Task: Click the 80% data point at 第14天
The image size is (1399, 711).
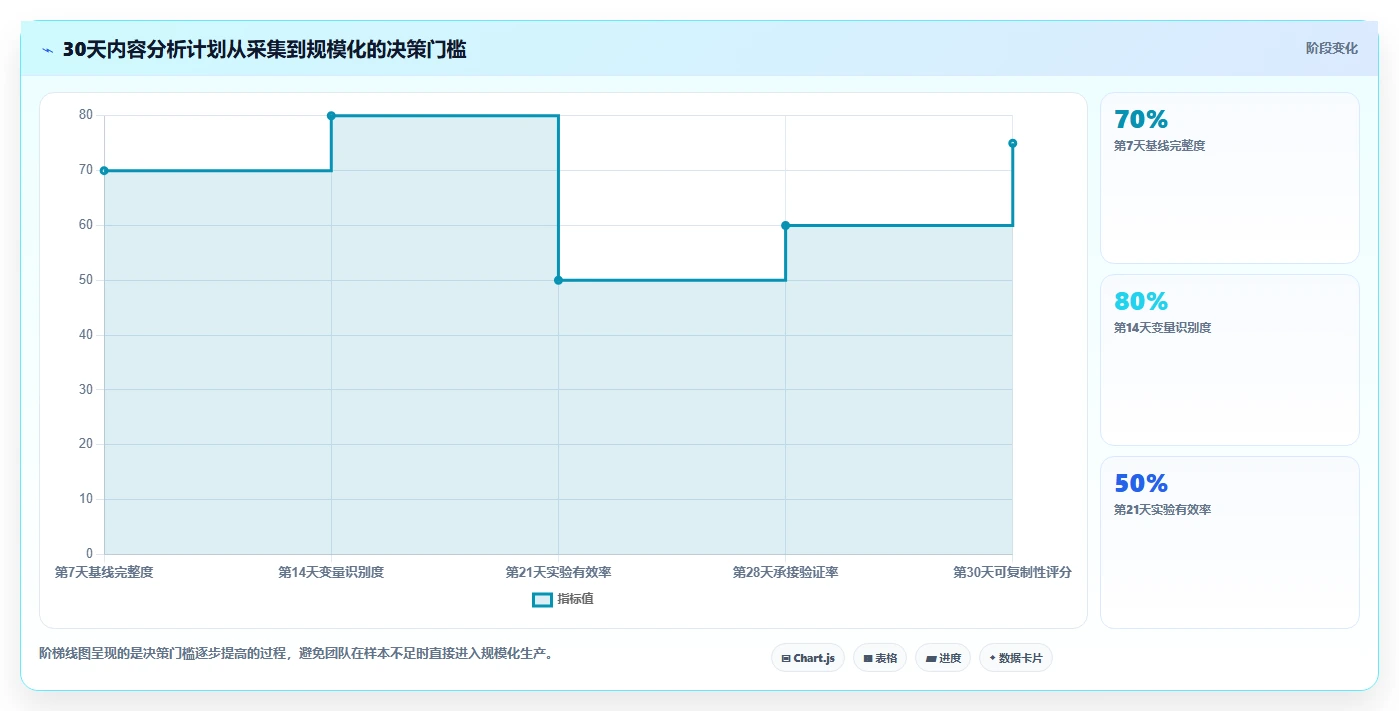Action: [x=331, y=116]
